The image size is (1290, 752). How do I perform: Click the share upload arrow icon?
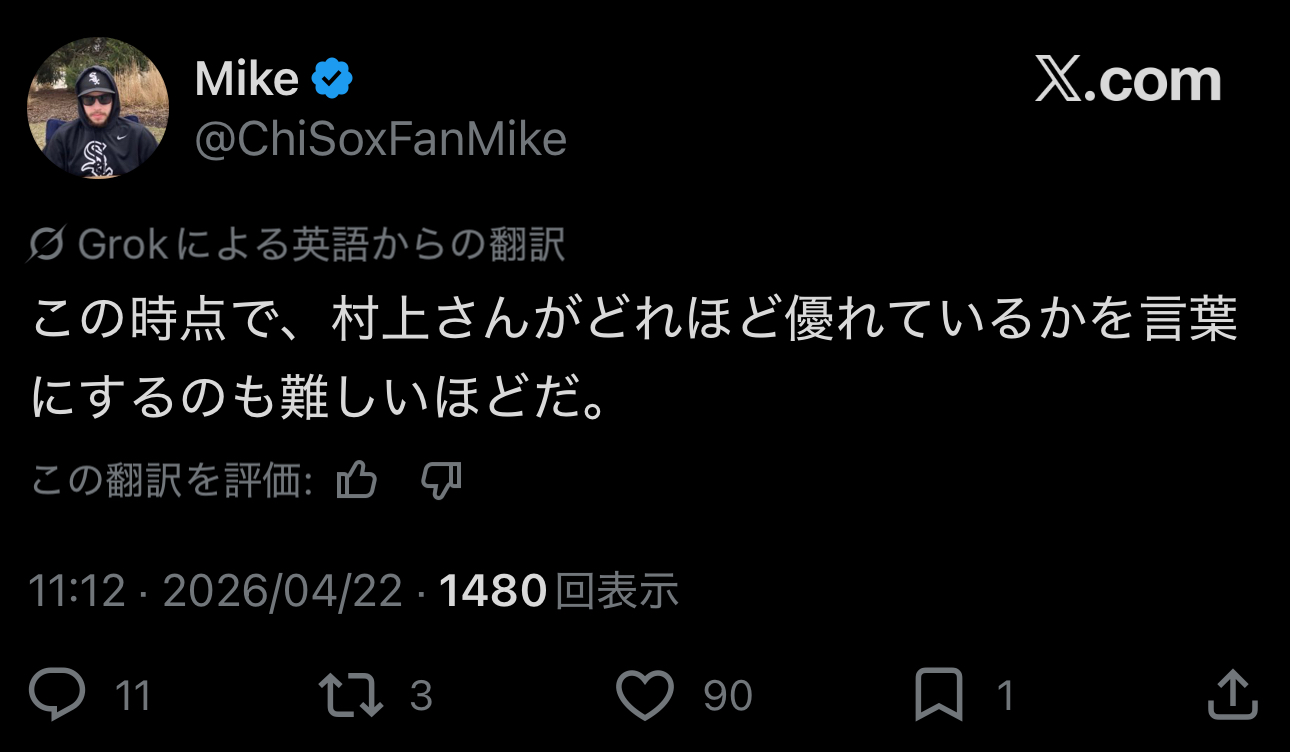(x=1232, y=695)
